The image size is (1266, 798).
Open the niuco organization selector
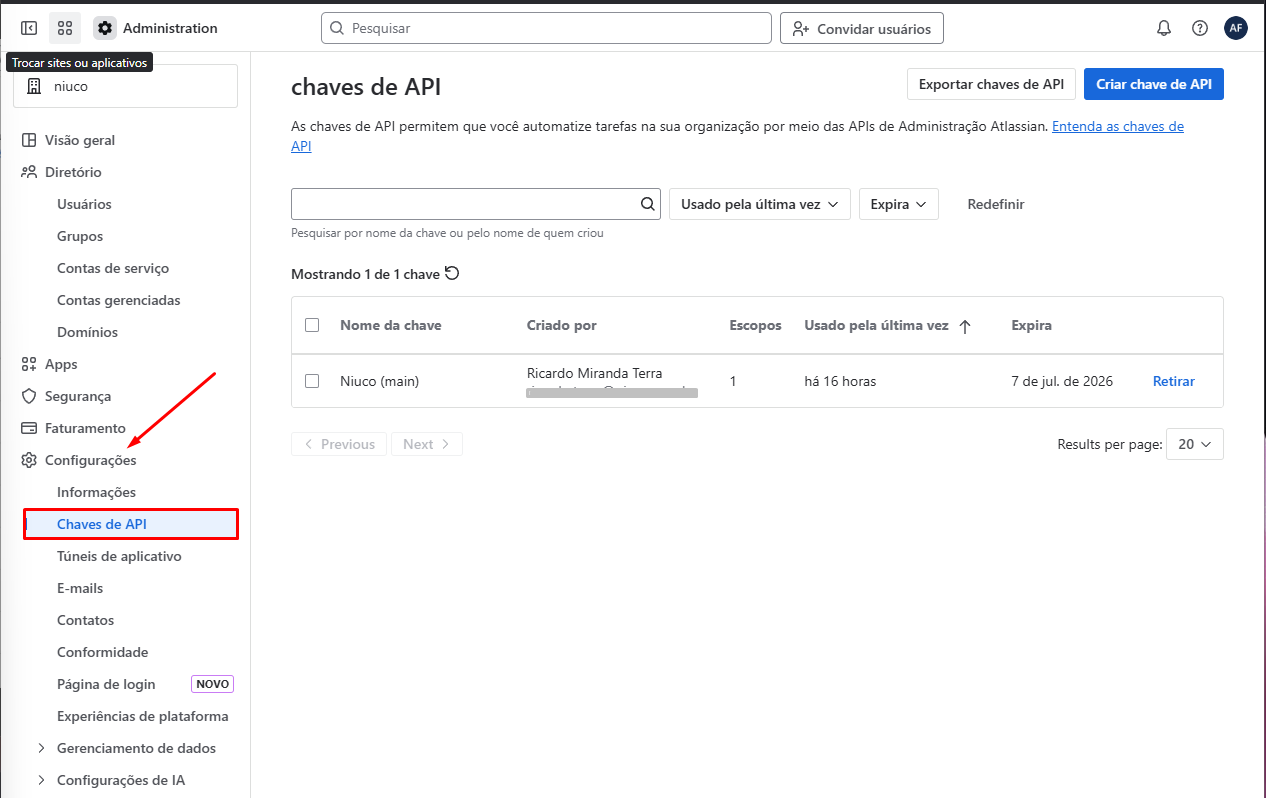(x=126, y=86)
